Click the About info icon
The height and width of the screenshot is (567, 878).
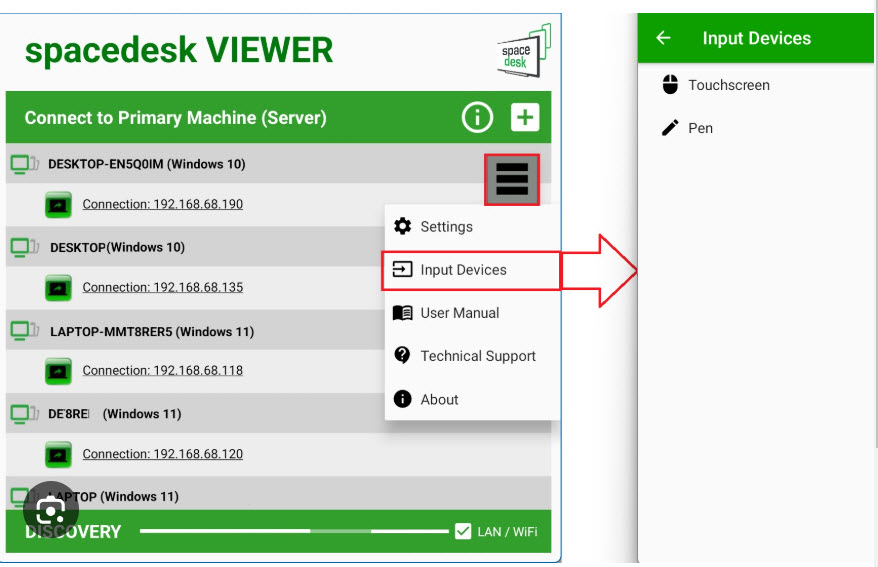coord(402,399)
